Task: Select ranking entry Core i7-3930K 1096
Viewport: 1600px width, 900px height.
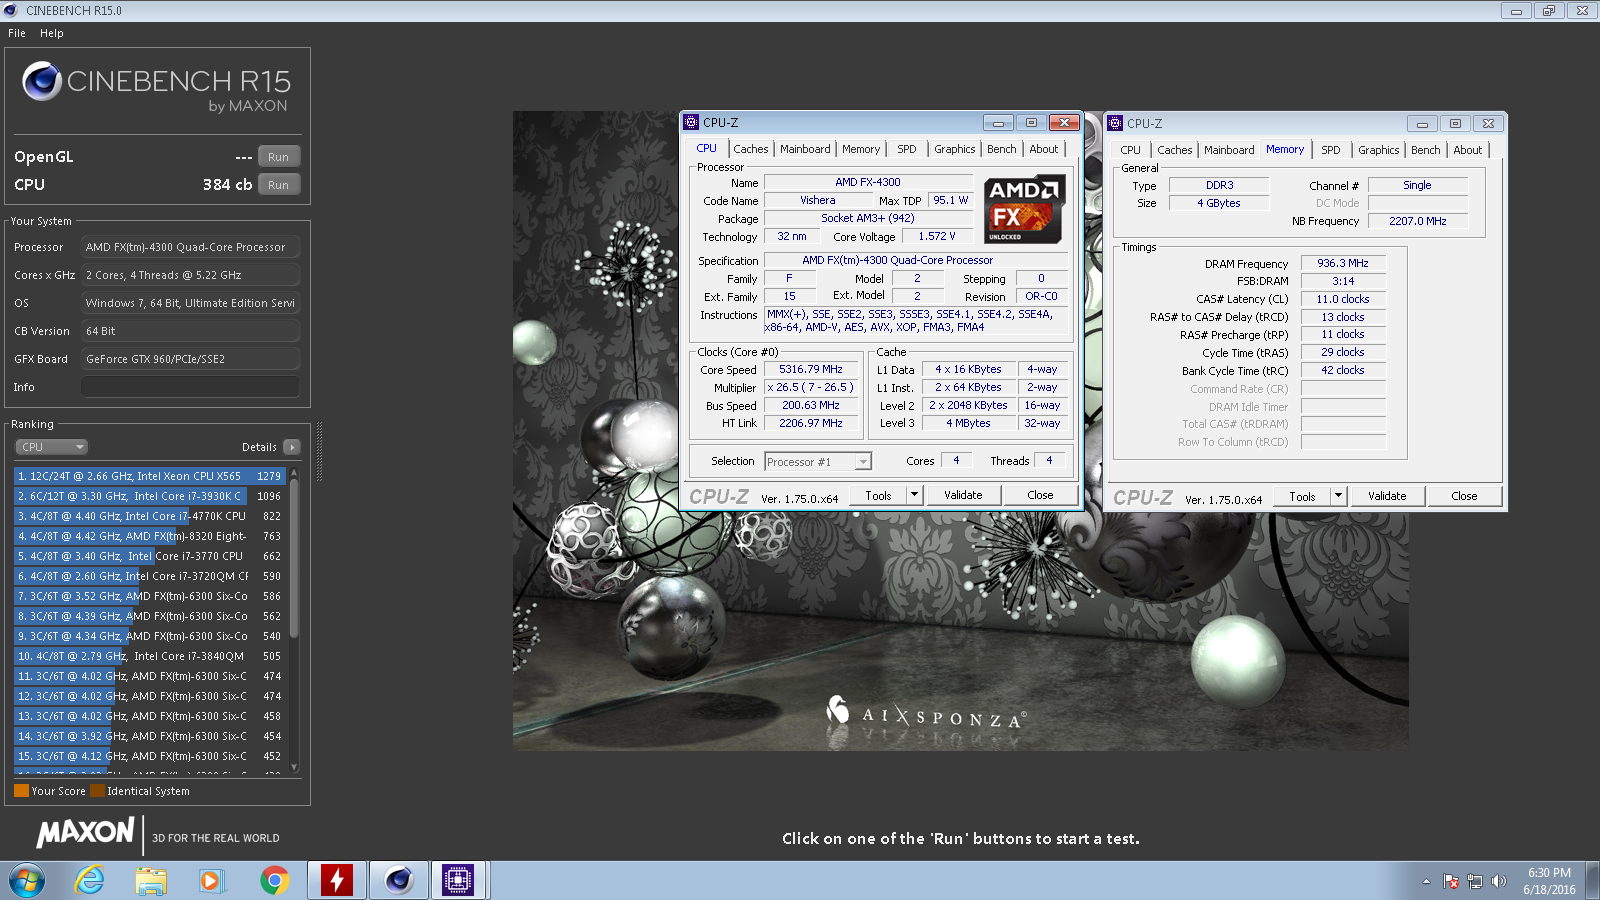Action: coord(150,496)
